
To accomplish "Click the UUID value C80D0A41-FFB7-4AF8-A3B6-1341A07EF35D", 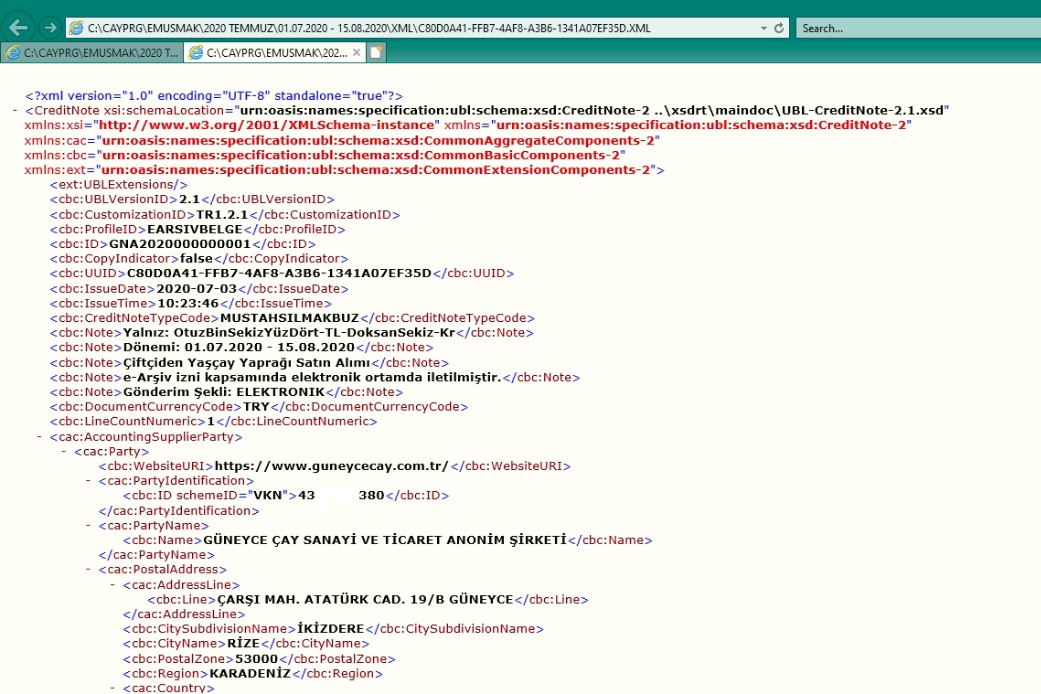I will tap(279, 273).
